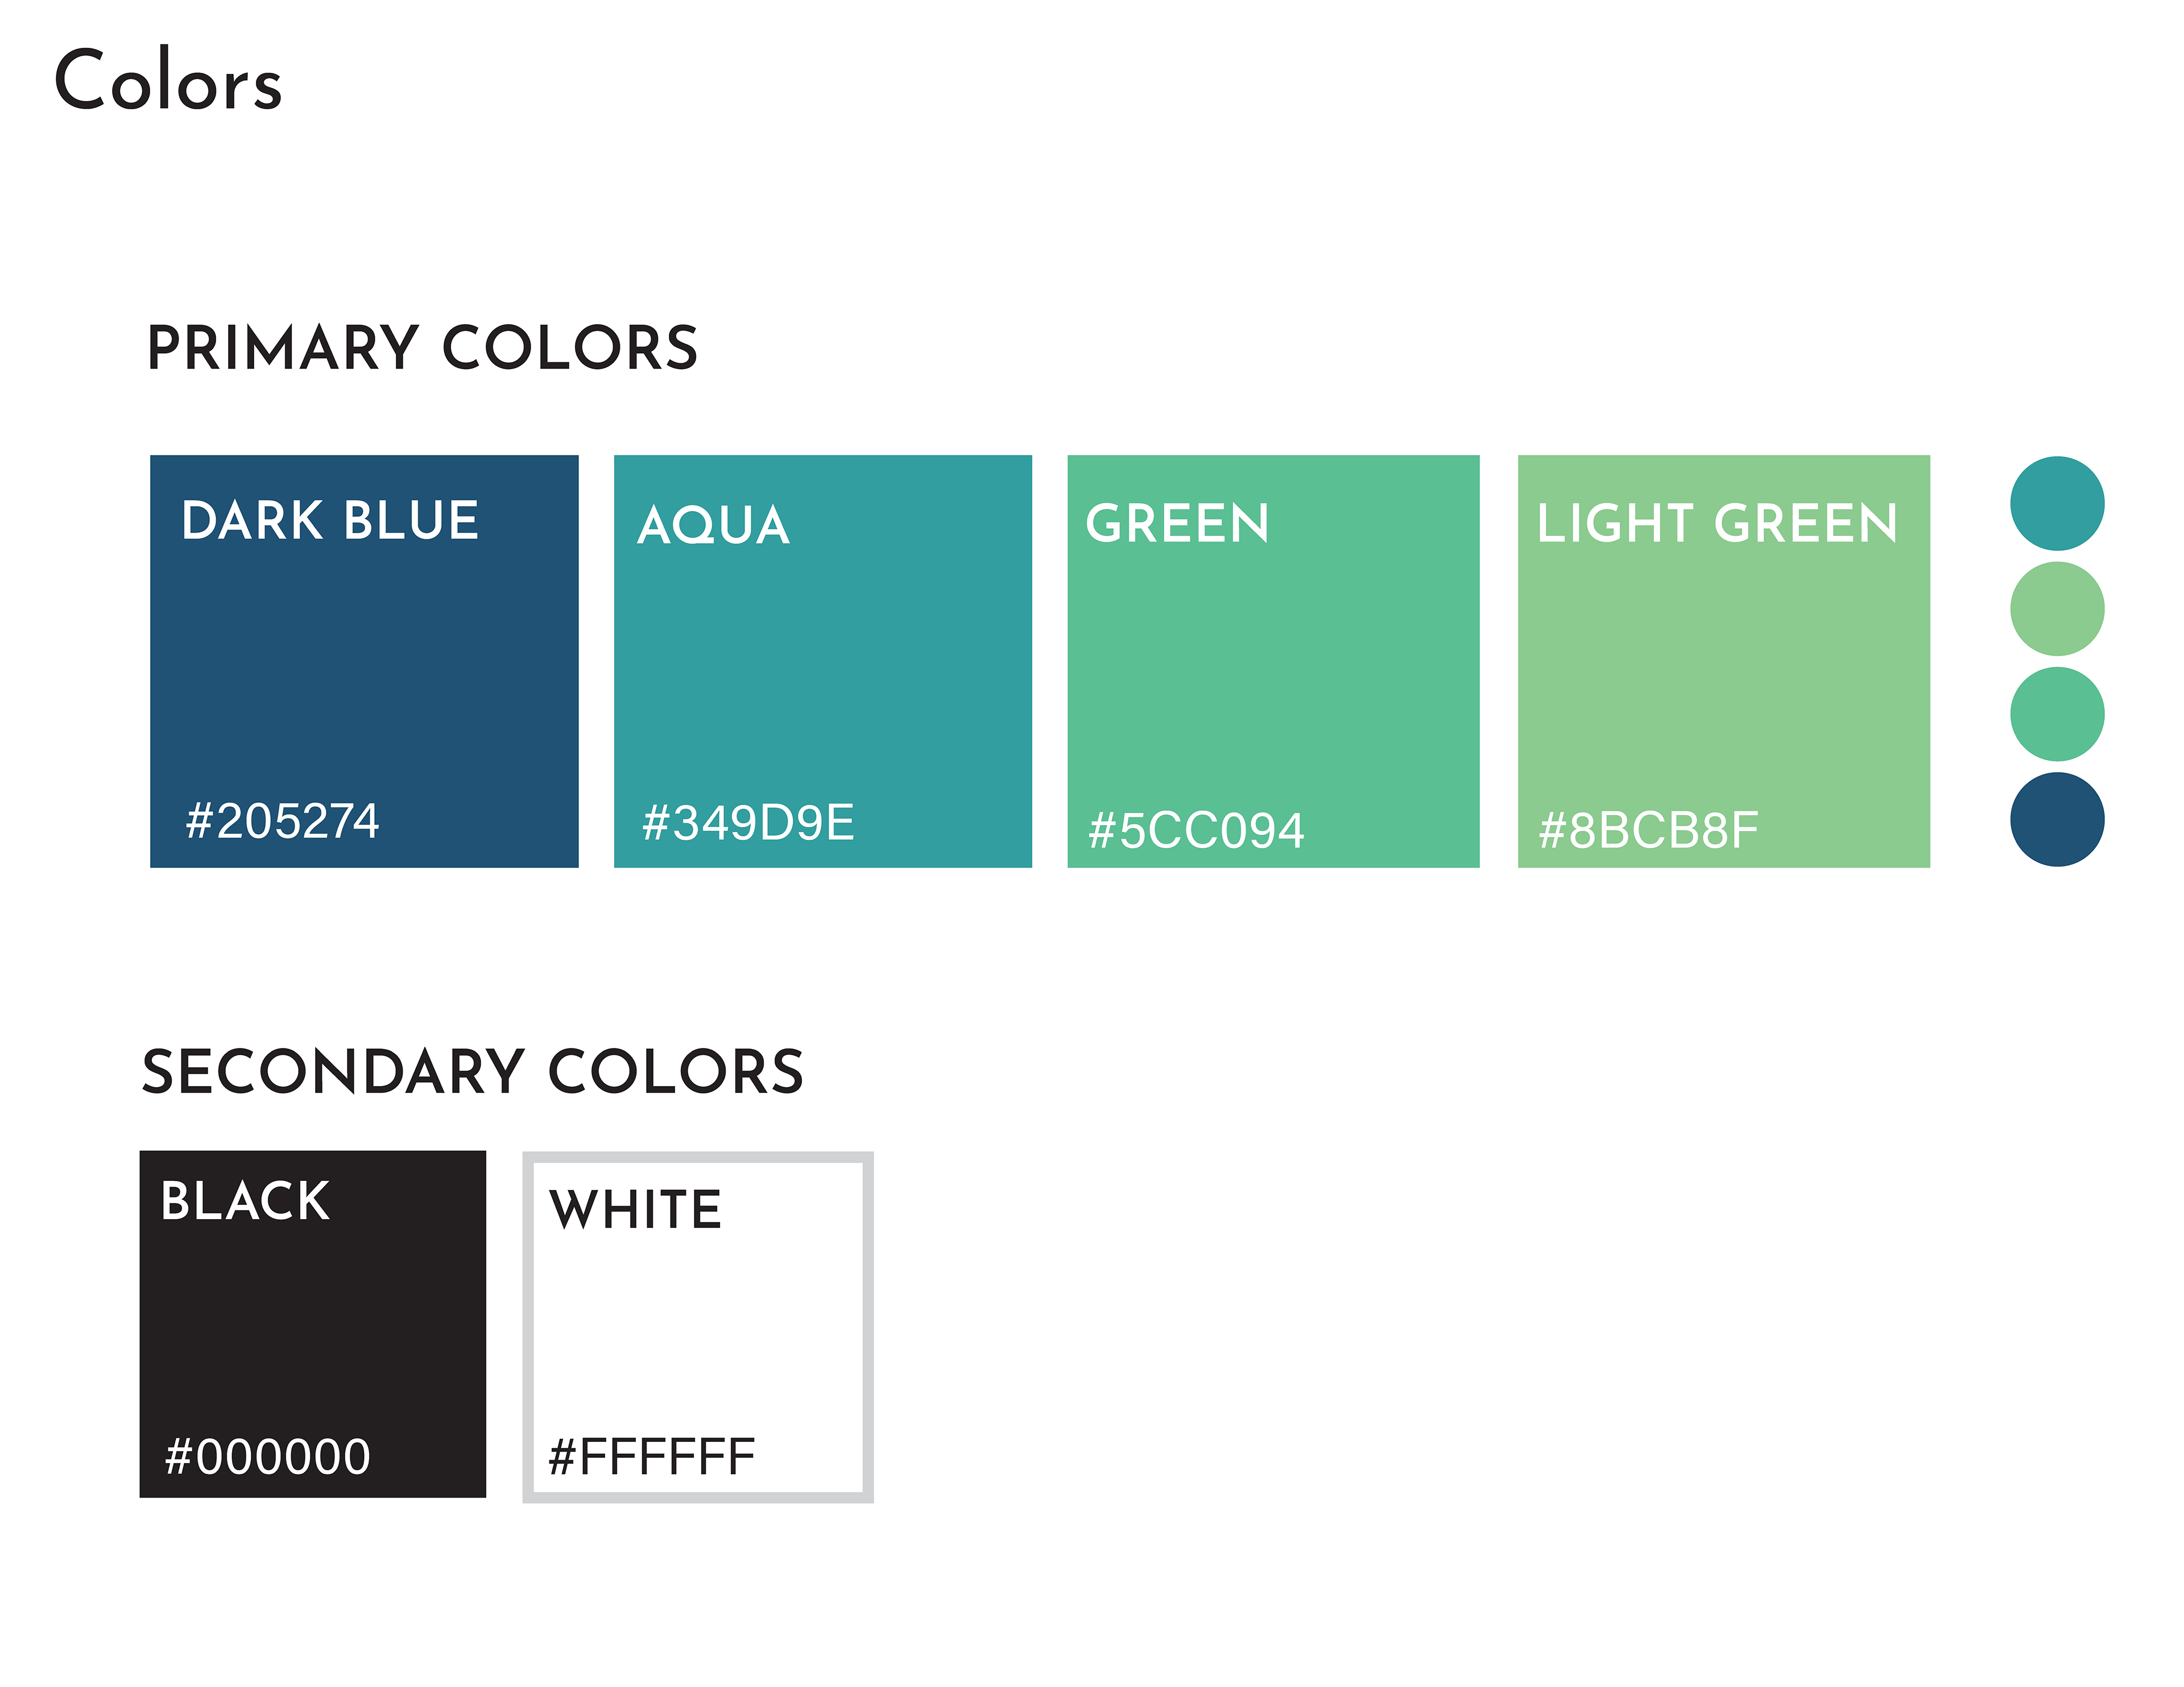Pick the medium green circle dot

(x=2056, y=714)
